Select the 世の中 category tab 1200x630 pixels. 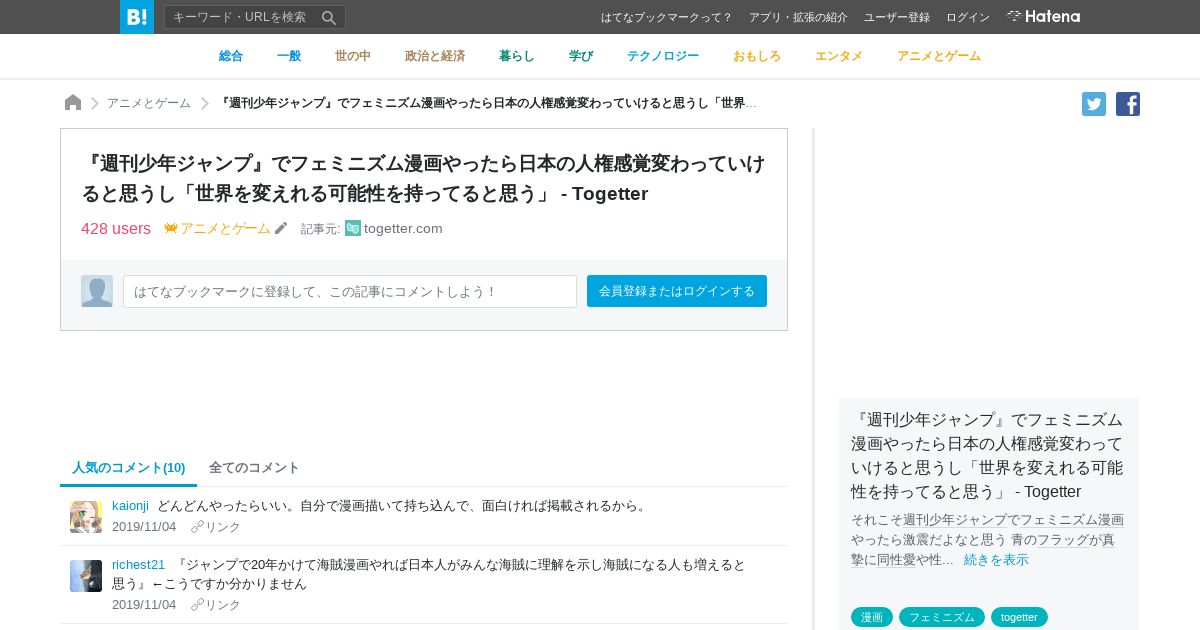353,56
